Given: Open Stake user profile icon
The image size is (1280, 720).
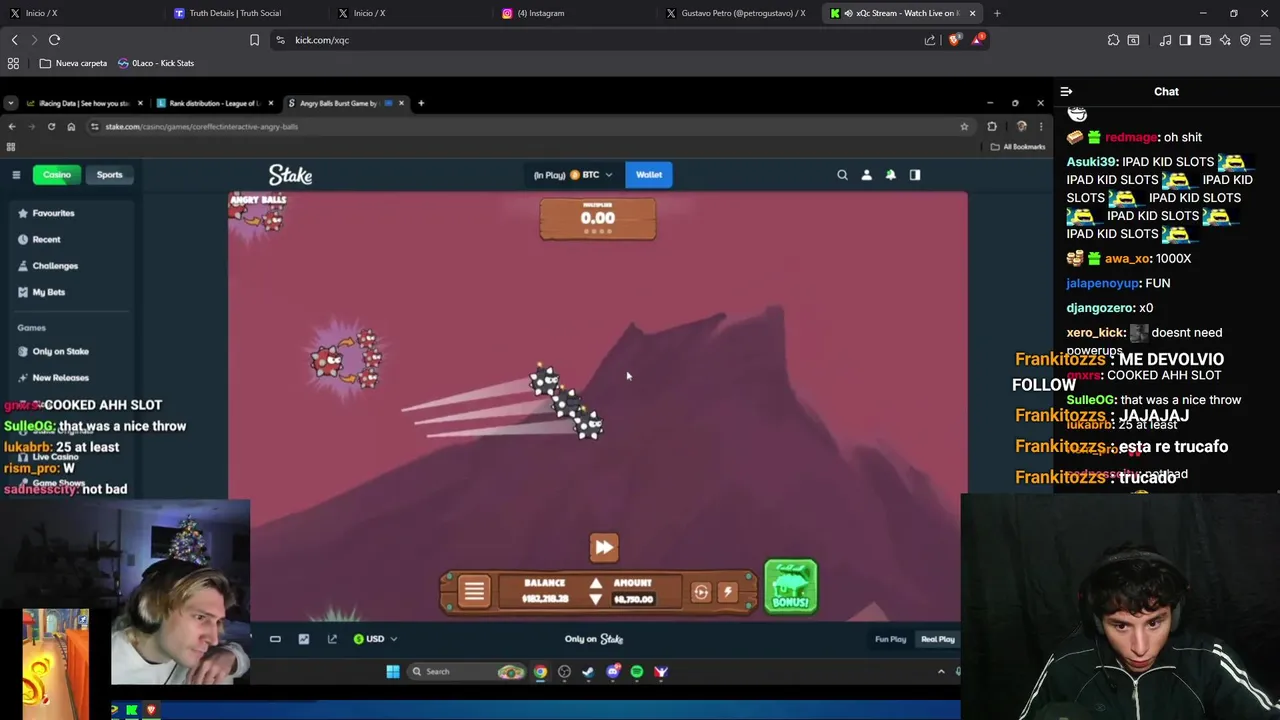Looking at the screenshot, I should (x=866, y=175).
